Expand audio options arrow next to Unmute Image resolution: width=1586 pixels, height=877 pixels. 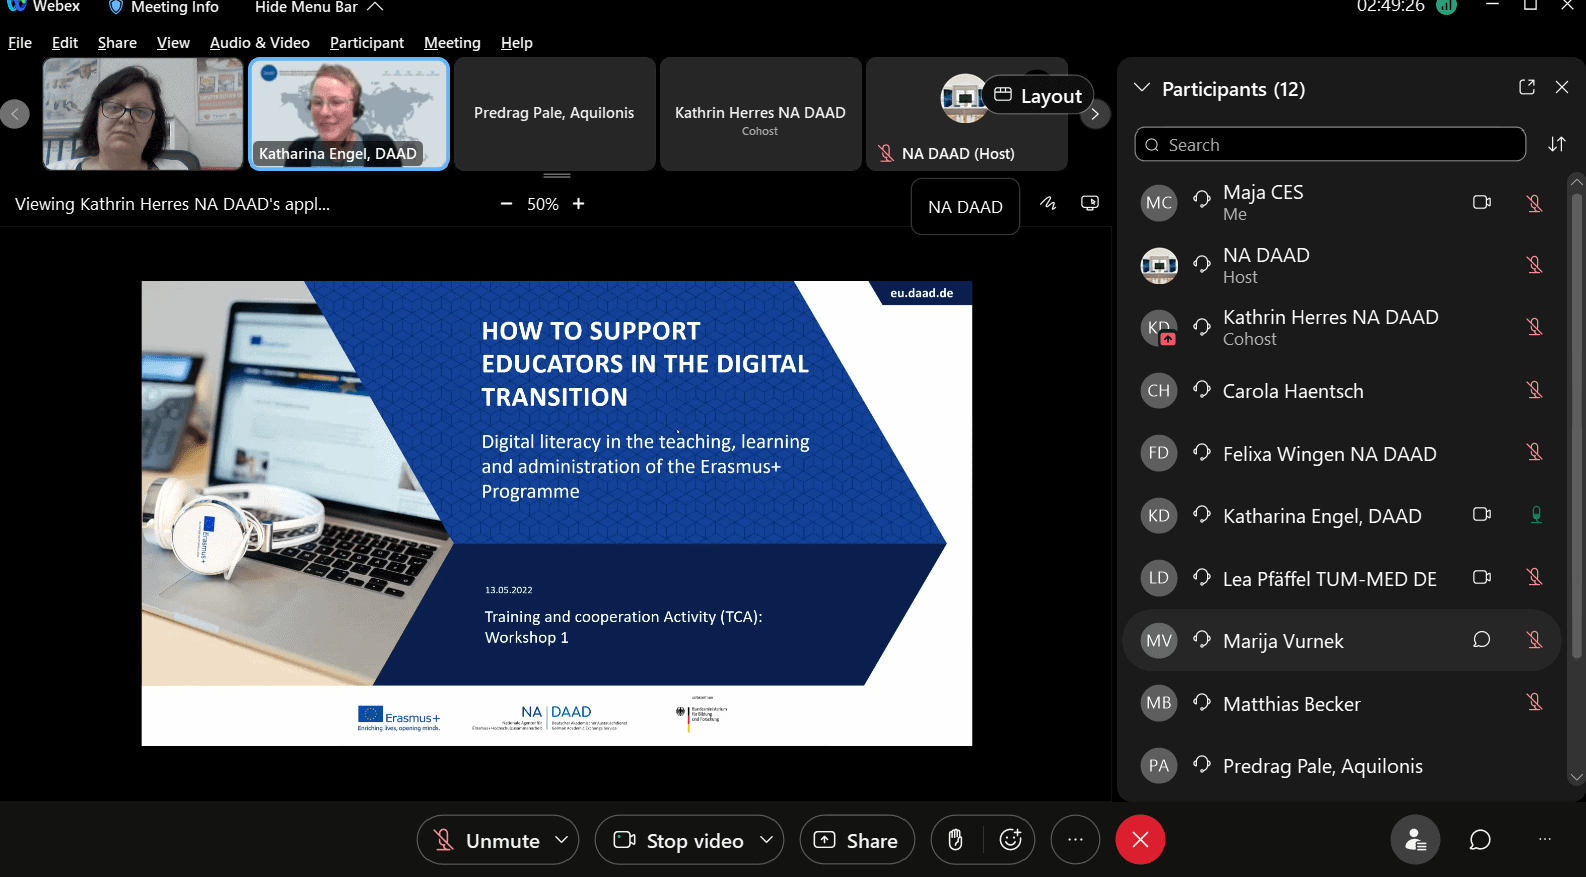(x=562, y=840)
